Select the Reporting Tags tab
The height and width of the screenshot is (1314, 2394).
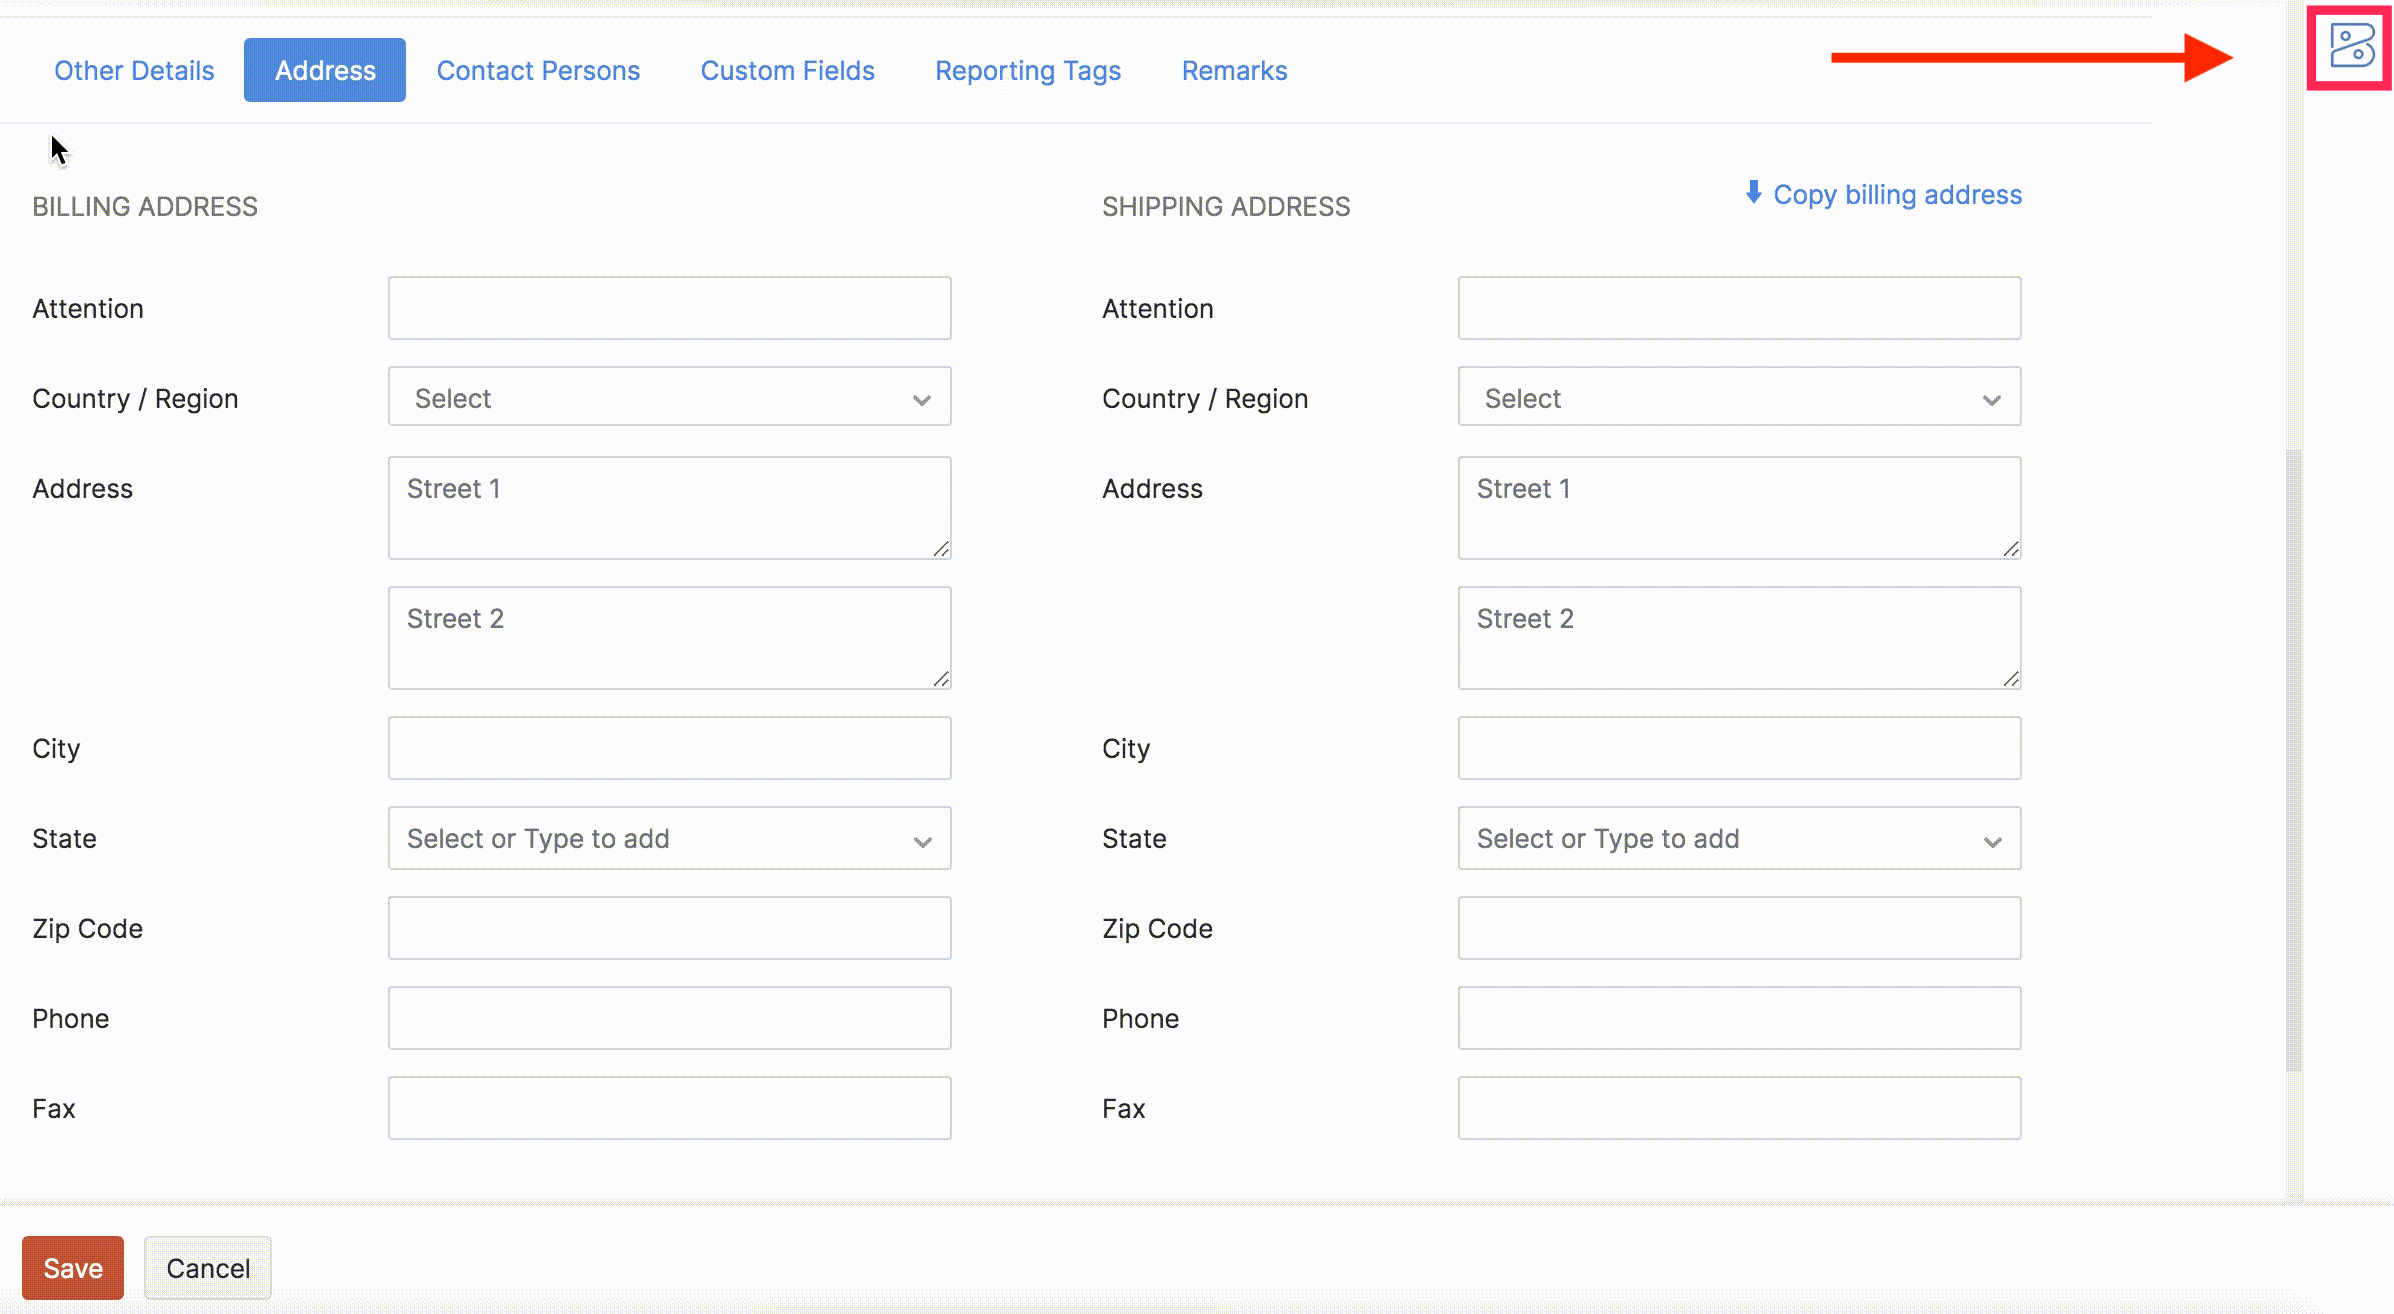pos(1028,71)
